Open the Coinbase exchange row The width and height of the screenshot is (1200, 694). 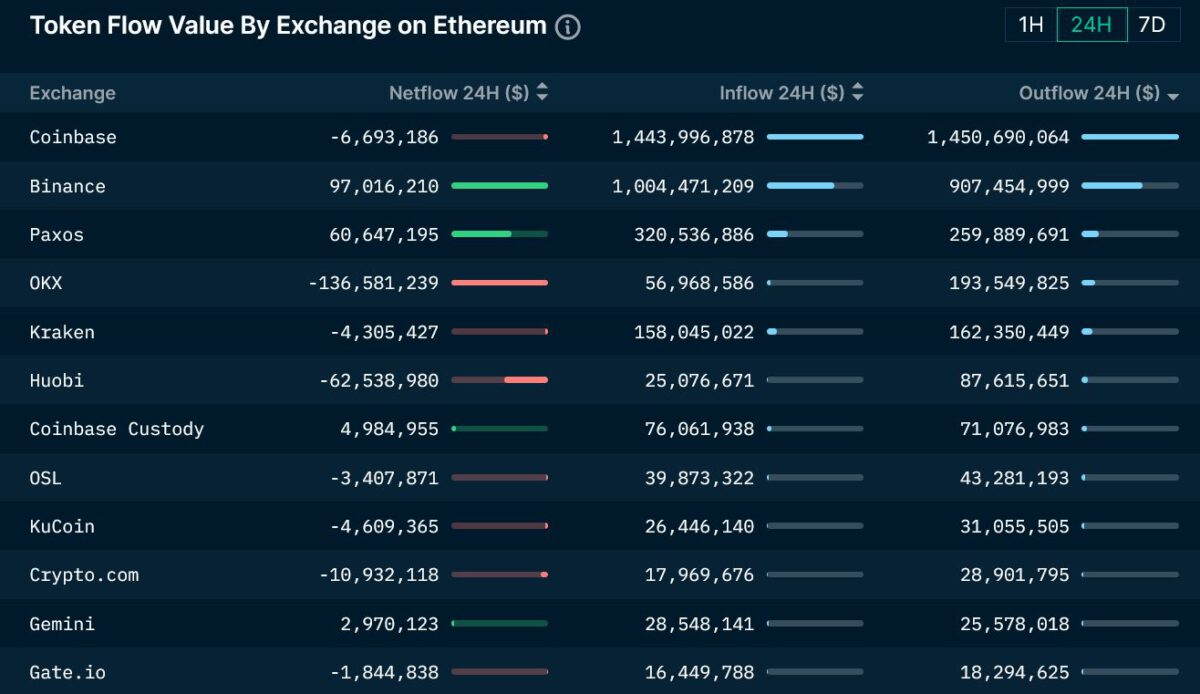tap(73, 137)
